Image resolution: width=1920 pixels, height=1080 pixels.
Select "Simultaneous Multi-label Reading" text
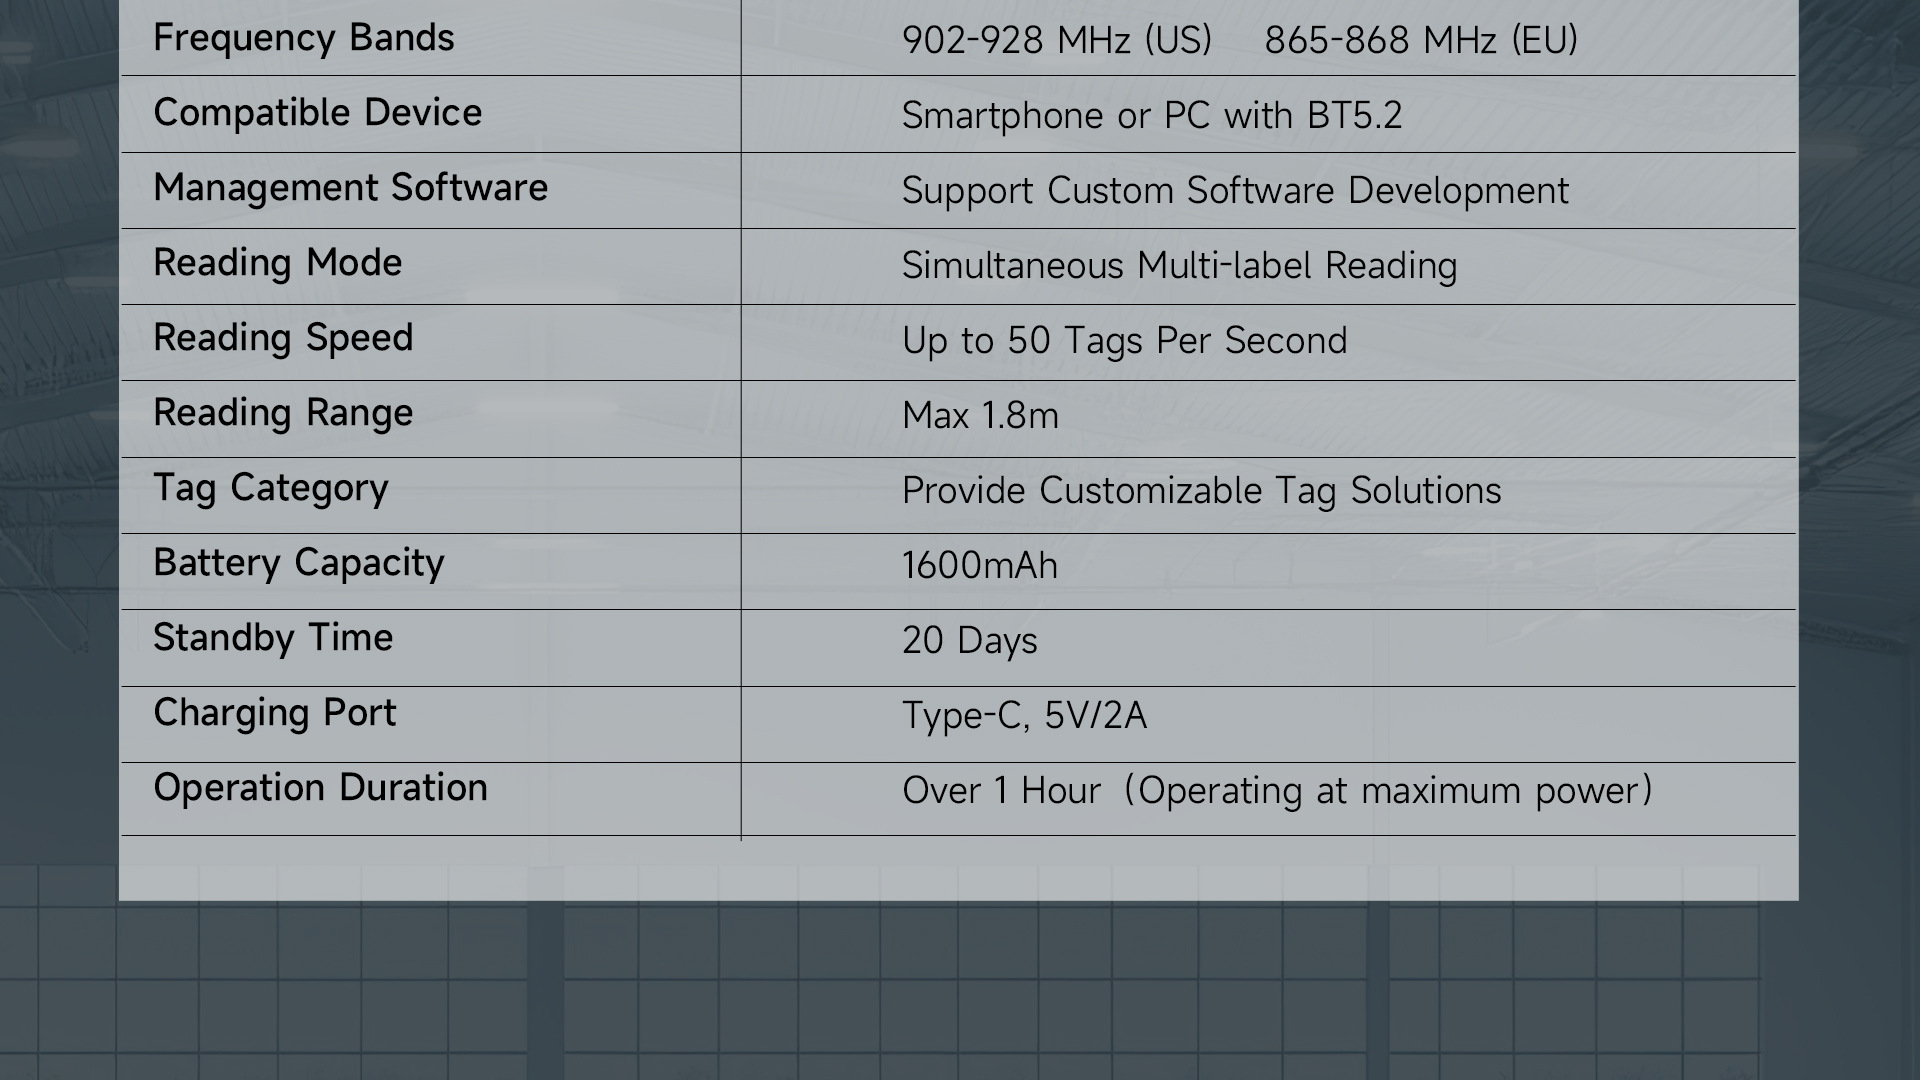(x=1179, y=266)
